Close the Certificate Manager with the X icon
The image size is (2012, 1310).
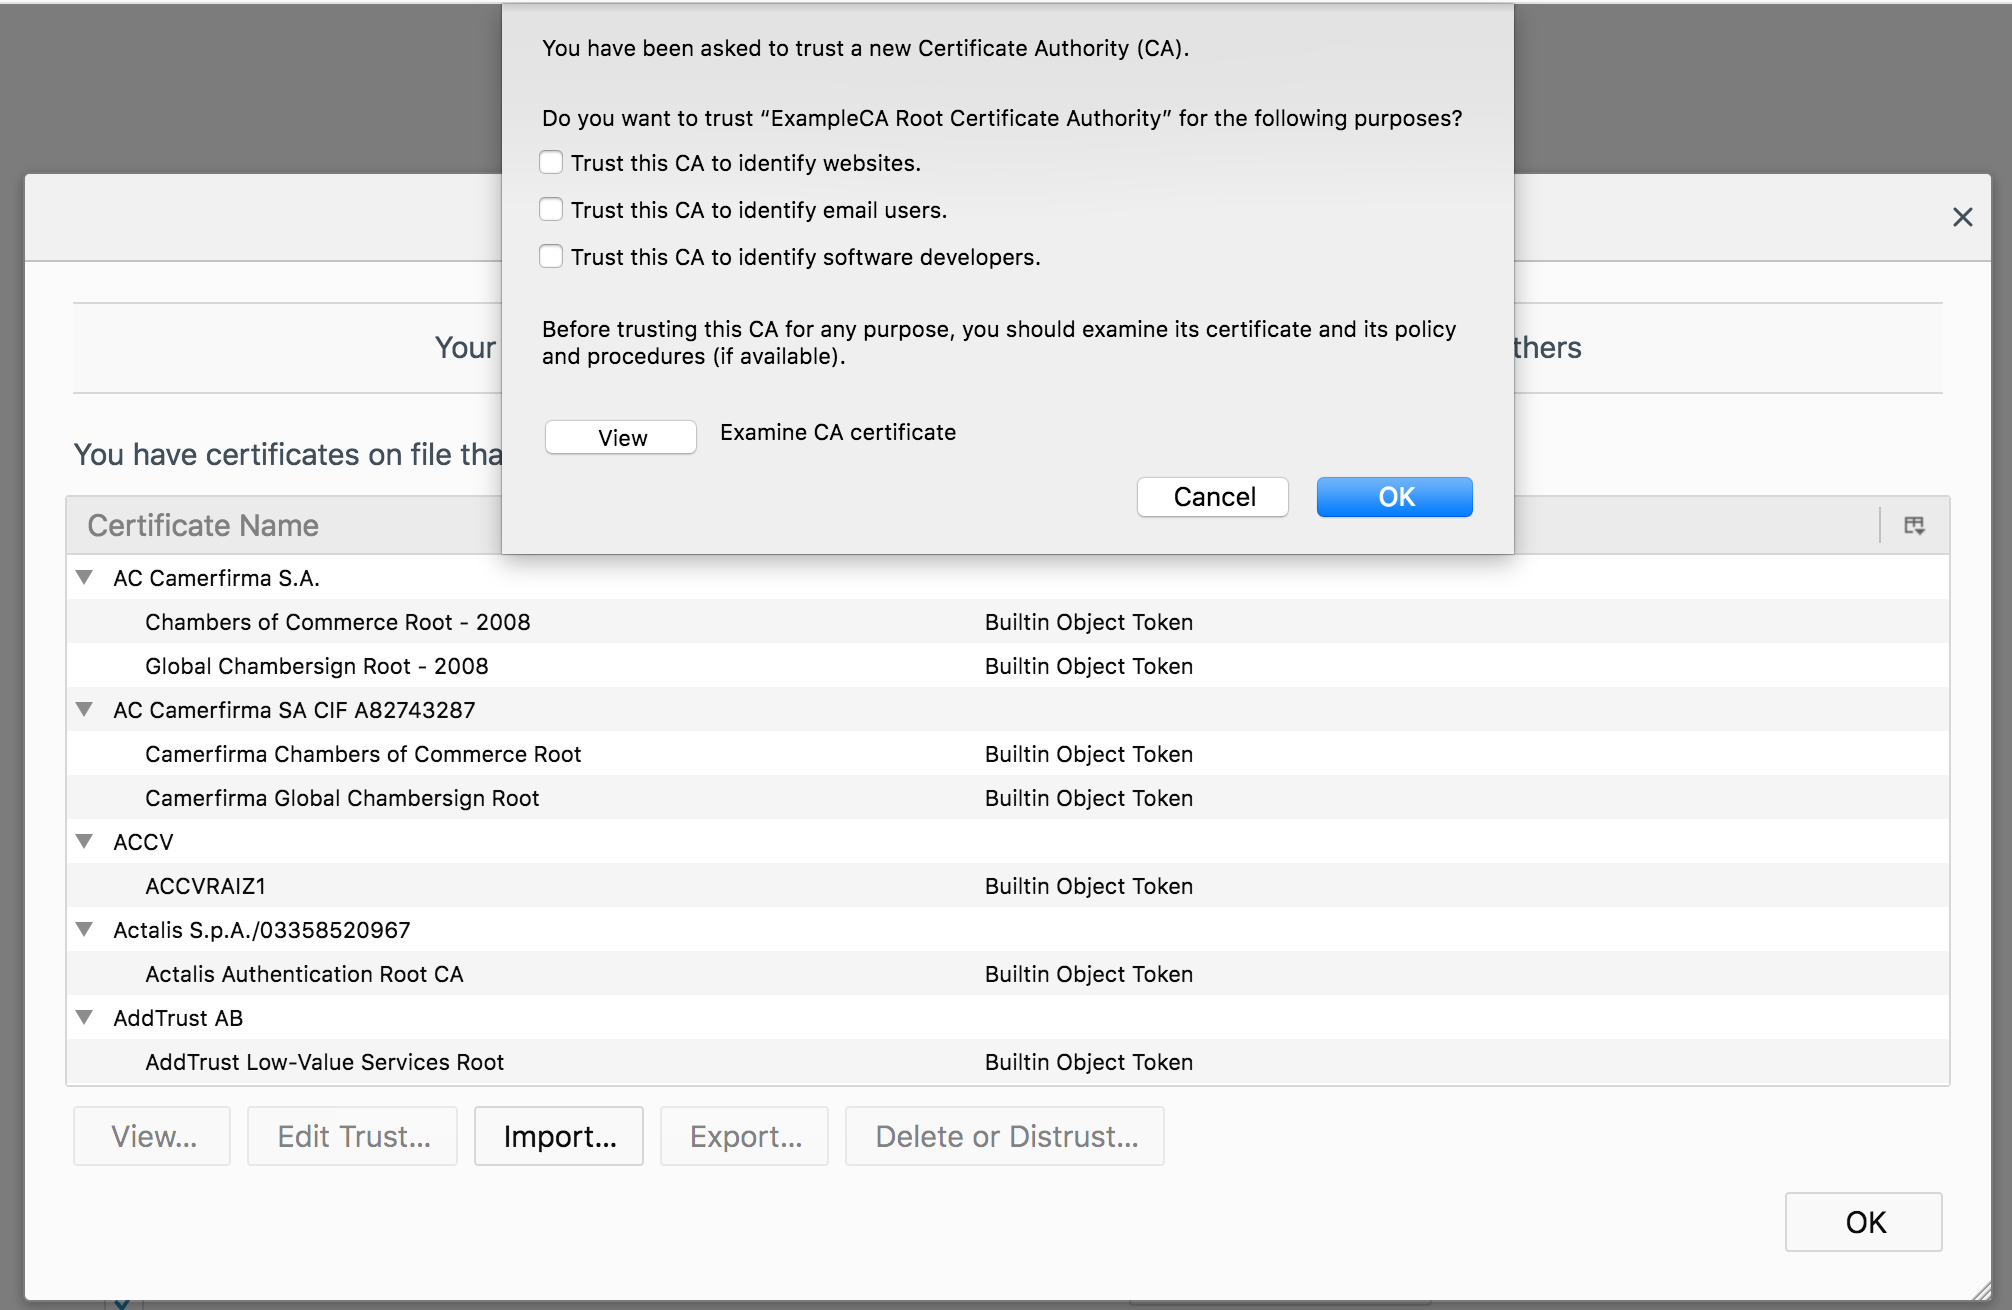click(1962, 217)
